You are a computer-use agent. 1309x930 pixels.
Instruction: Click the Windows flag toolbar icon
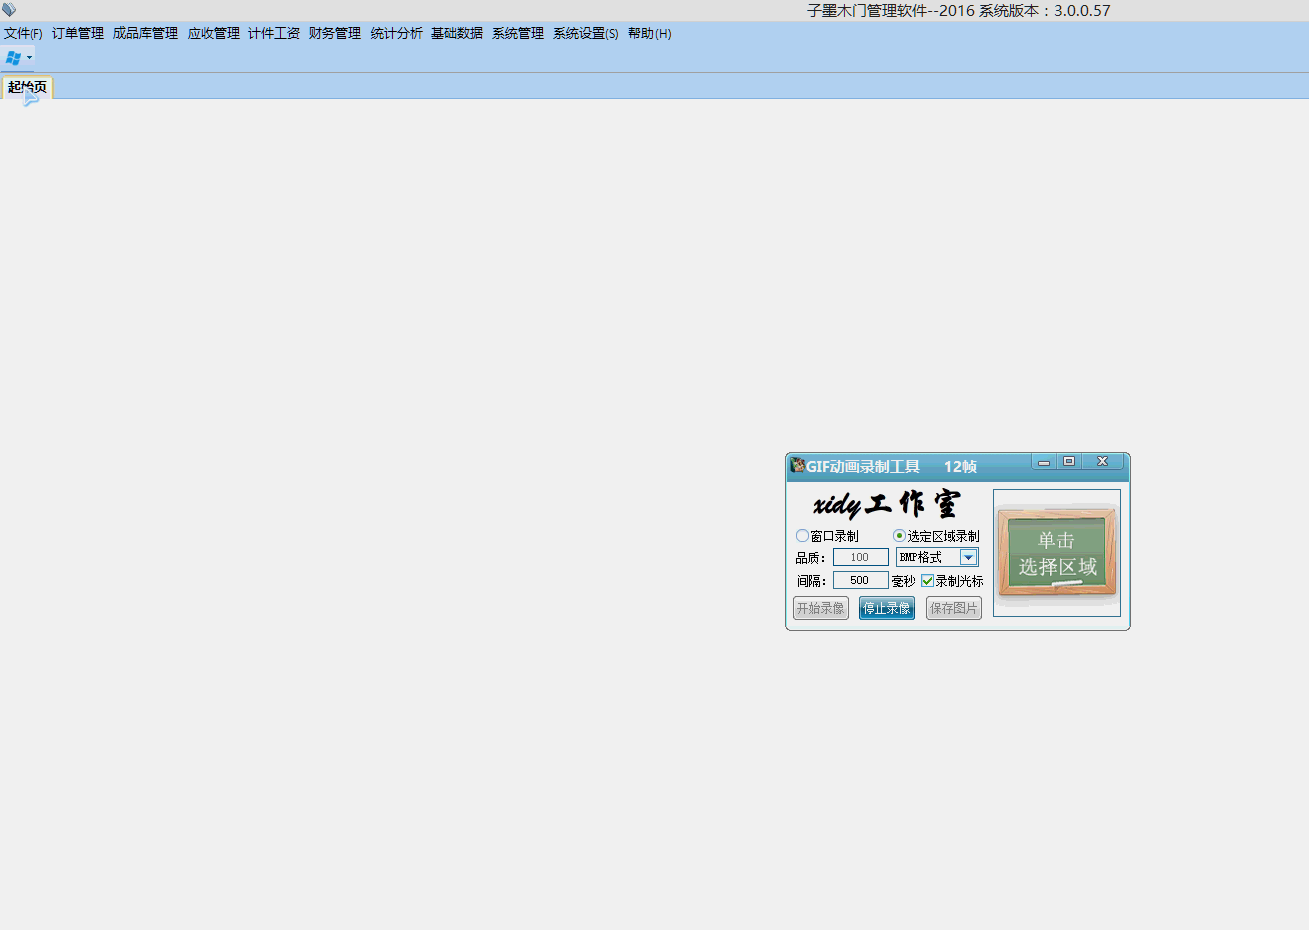13,58
